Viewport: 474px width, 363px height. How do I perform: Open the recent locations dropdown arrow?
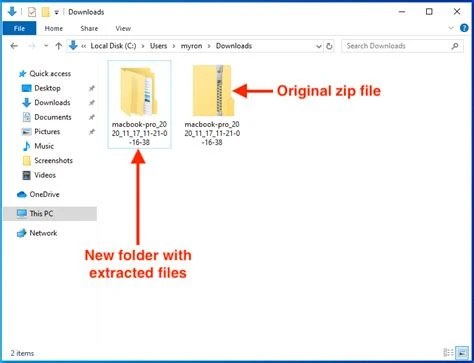point(46,46)
